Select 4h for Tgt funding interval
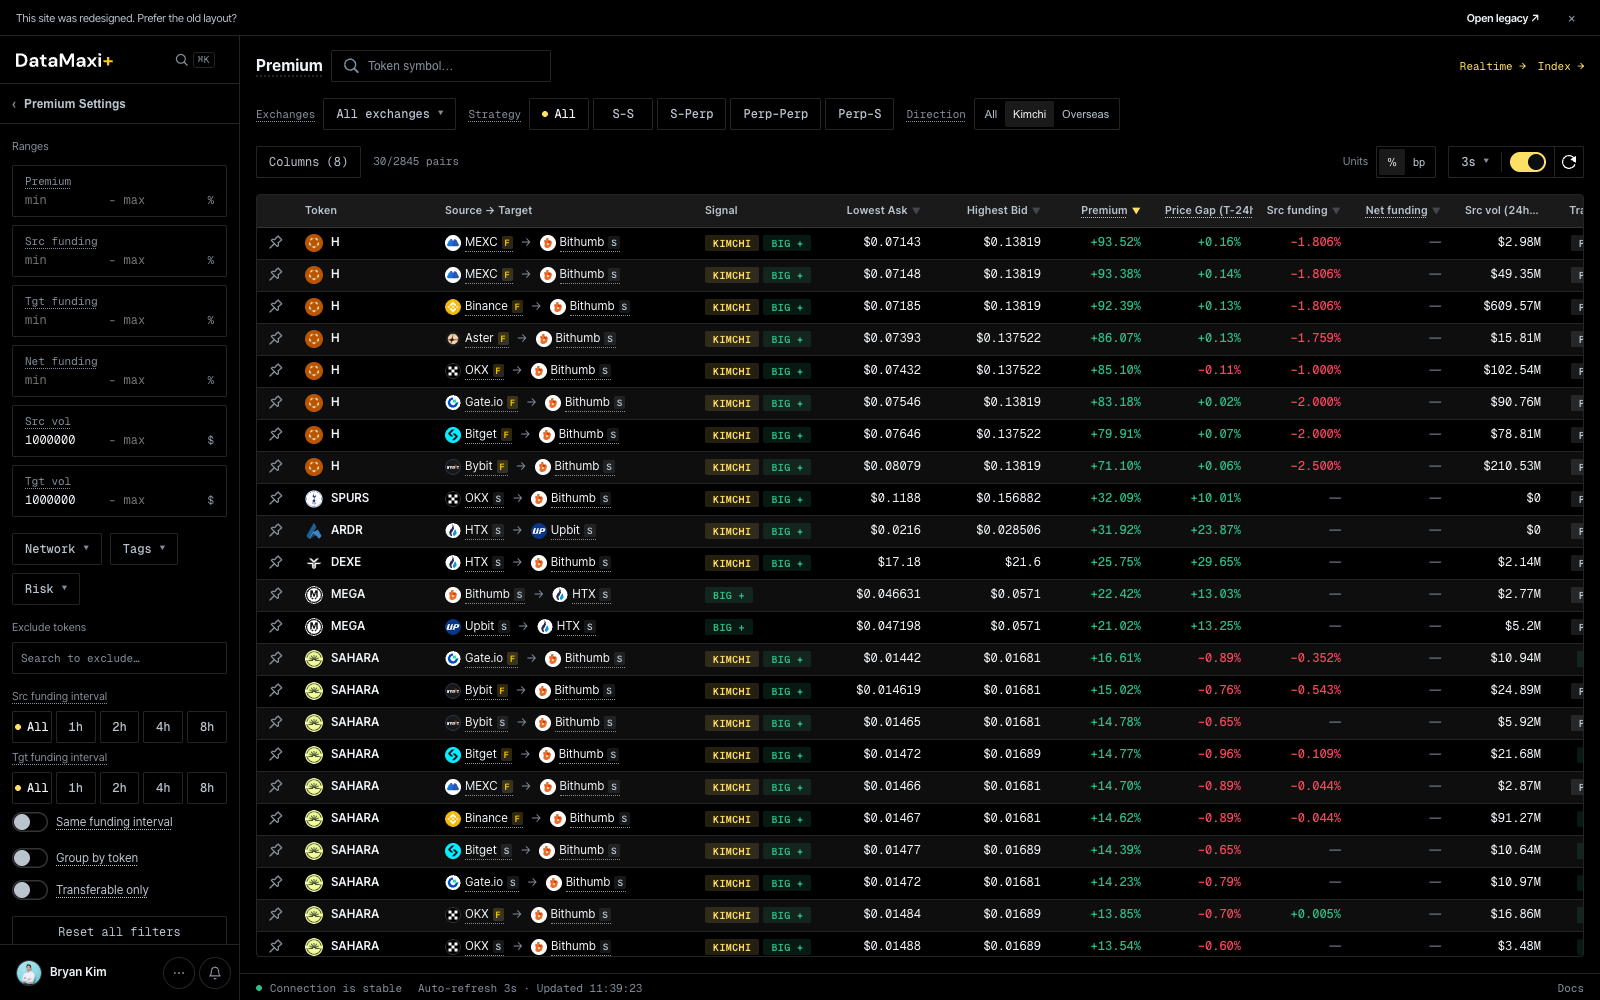Screen dimensions: 1600x1000 coord(163,788)
